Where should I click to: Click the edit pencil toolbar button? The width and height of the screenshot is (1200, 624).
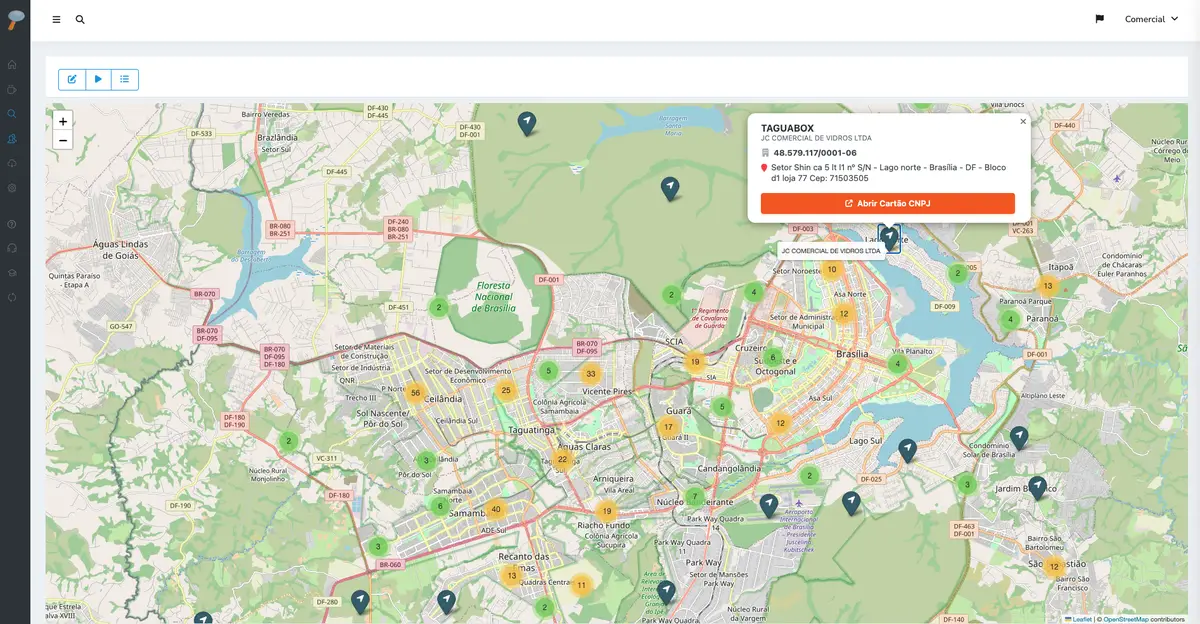tap(72, 79)
